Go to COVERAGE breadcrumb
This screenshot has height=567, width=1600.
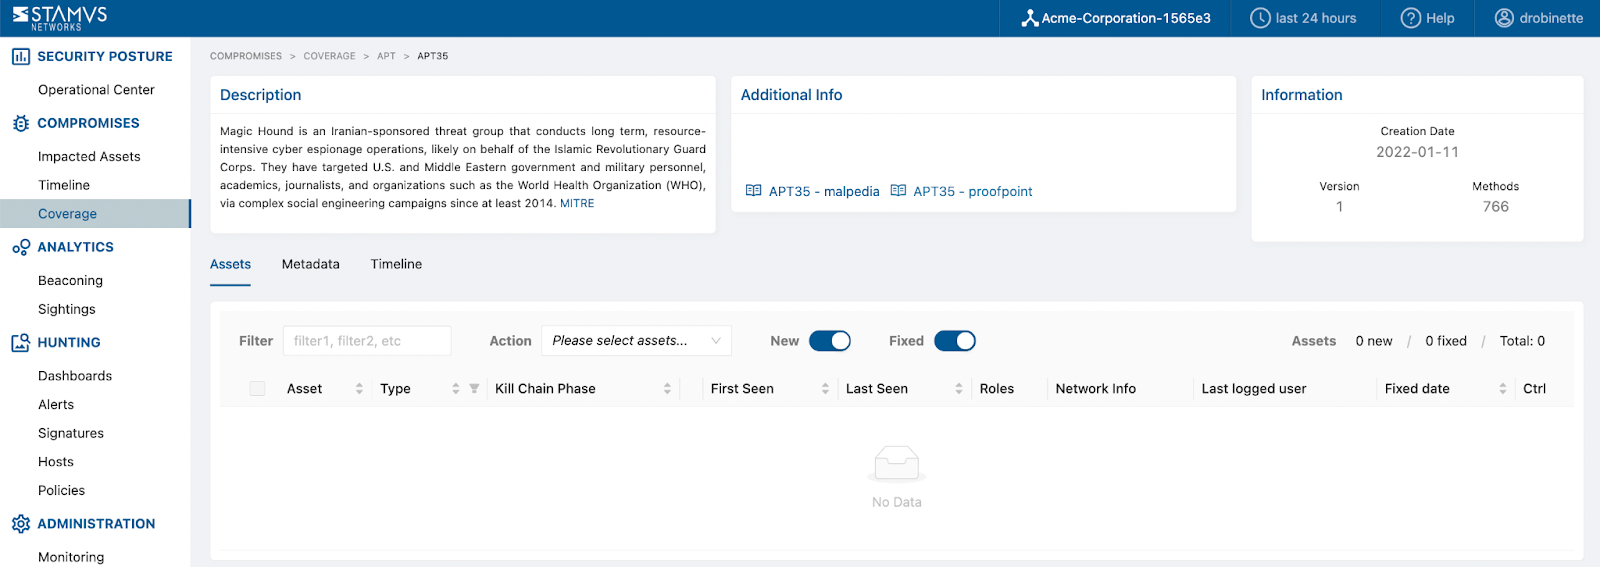pos(329,56)
